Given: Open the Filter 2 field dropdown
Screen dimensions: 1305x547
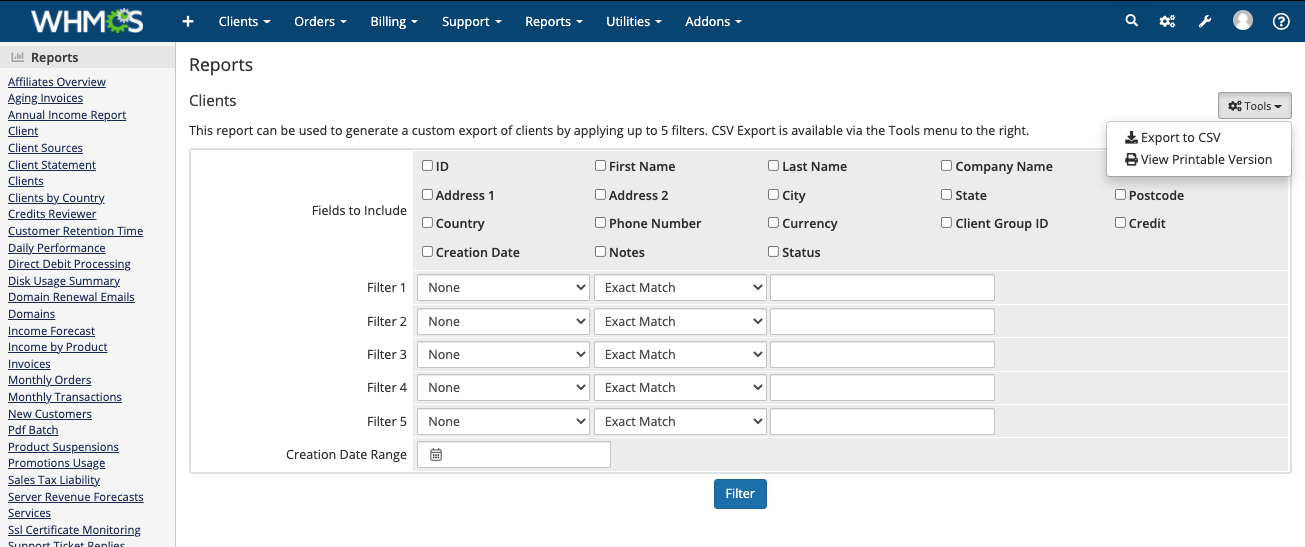Looking at the screenshot, I should tap(504, 321).
